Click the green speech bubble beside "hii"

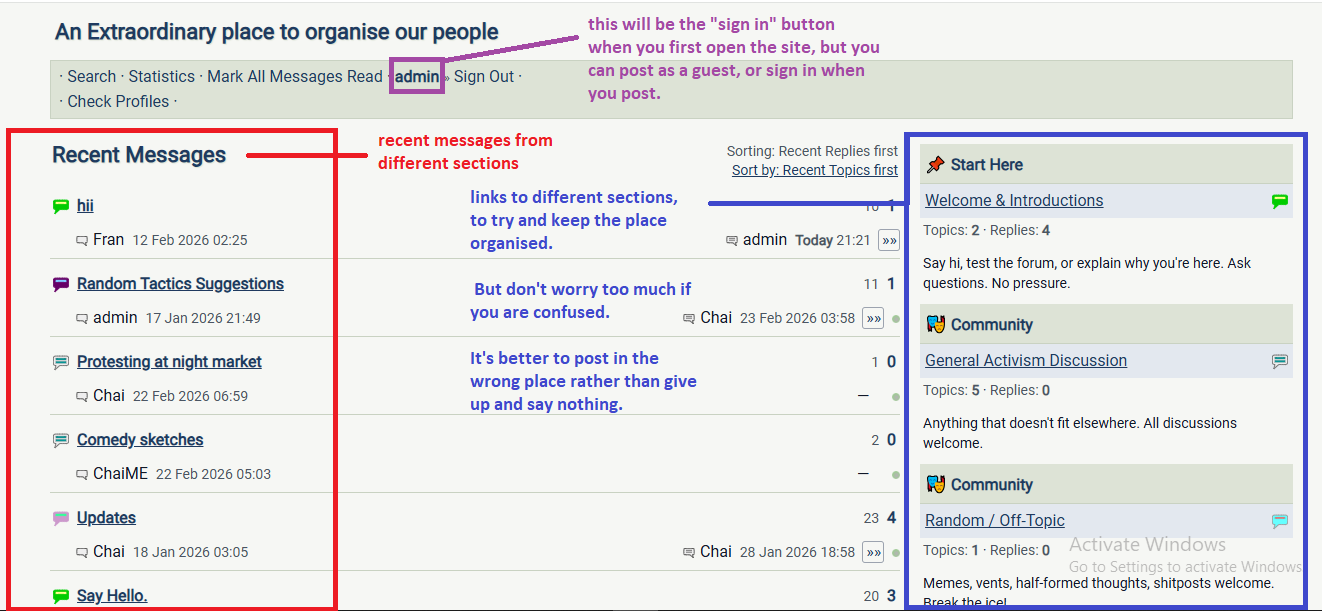pos(61,207)
